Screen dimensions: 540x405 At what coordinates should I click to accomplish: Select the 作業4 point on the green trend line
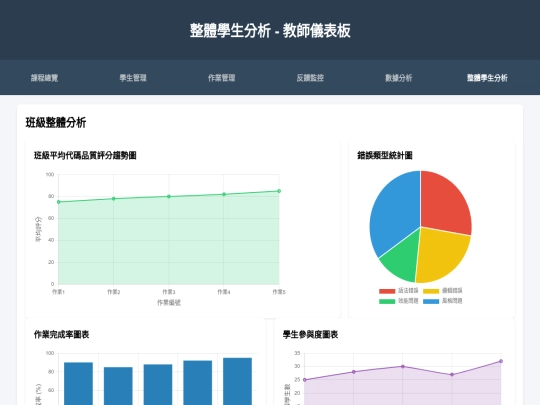[224, 194]
